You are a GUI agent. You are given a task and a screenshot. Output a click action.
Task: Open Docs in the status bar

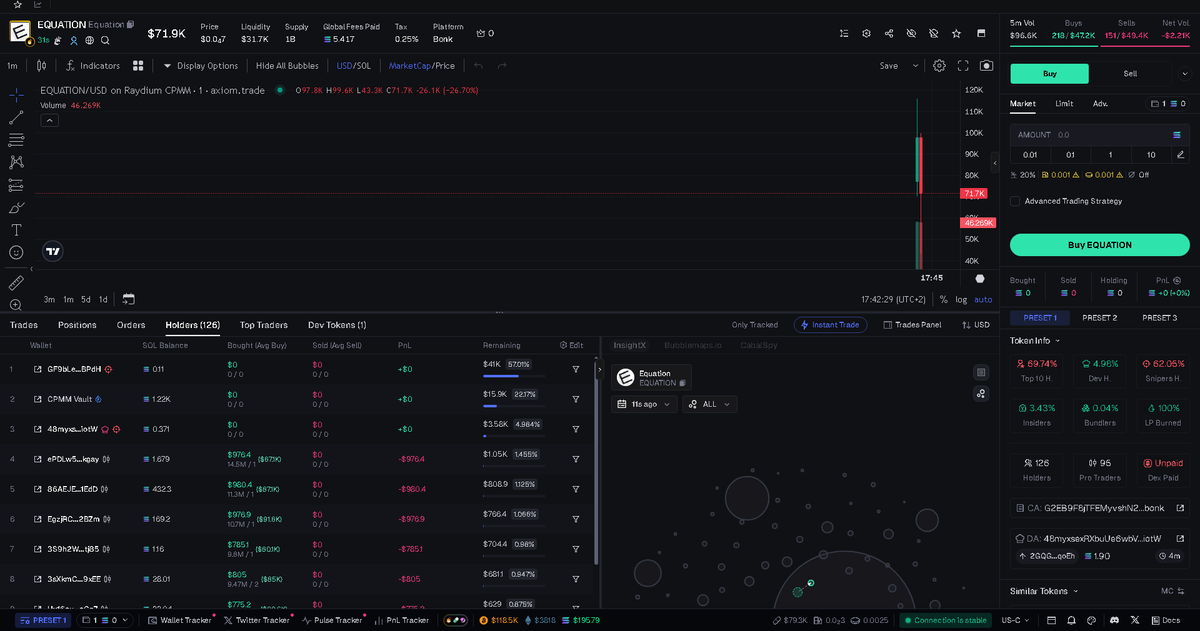(x=1165, y=620)
